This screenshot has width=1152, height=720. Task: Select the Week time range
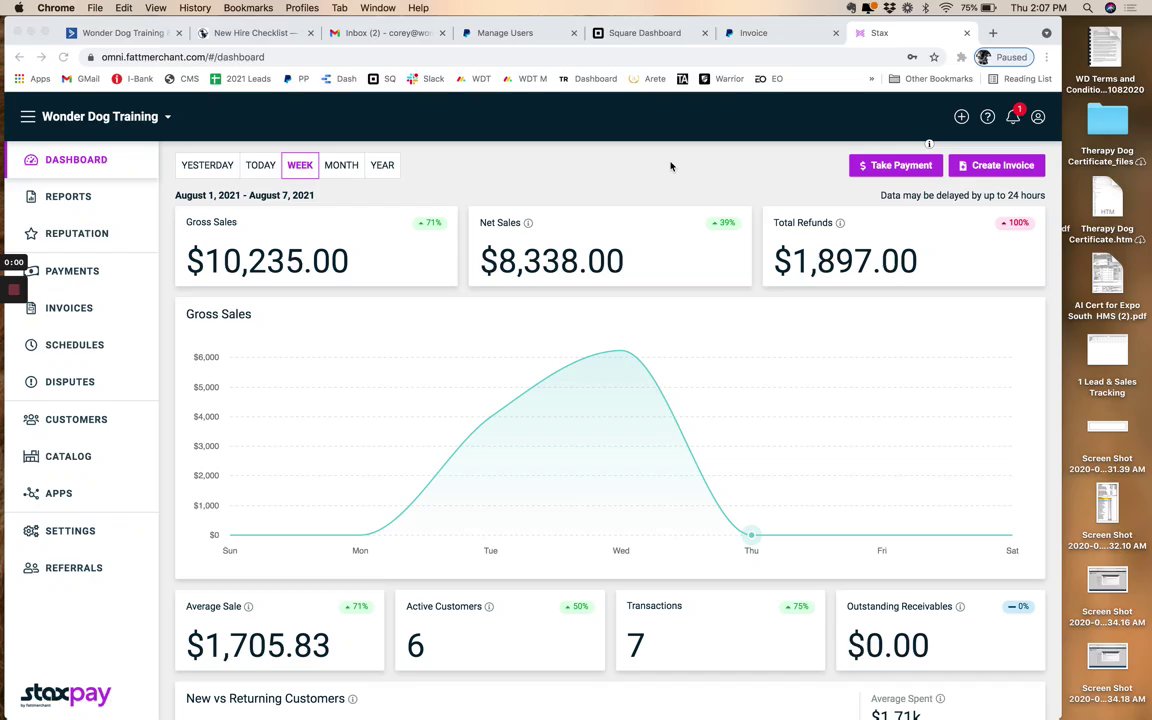pos(300,165)
